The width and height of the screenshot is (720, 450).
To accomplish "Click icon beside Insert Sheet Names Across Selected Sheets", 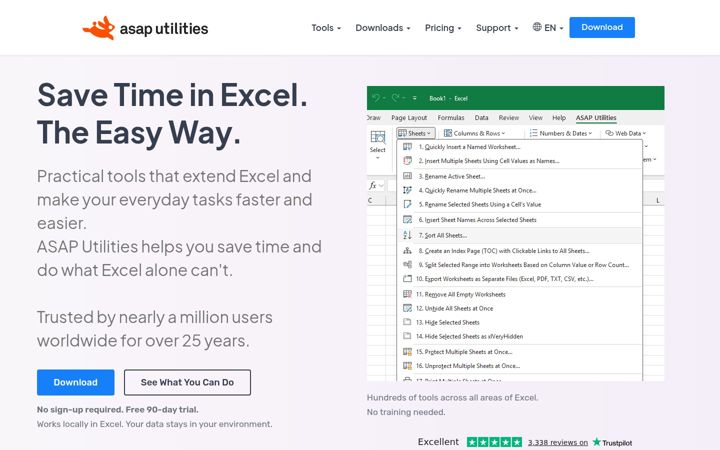I will pos(407,219).
